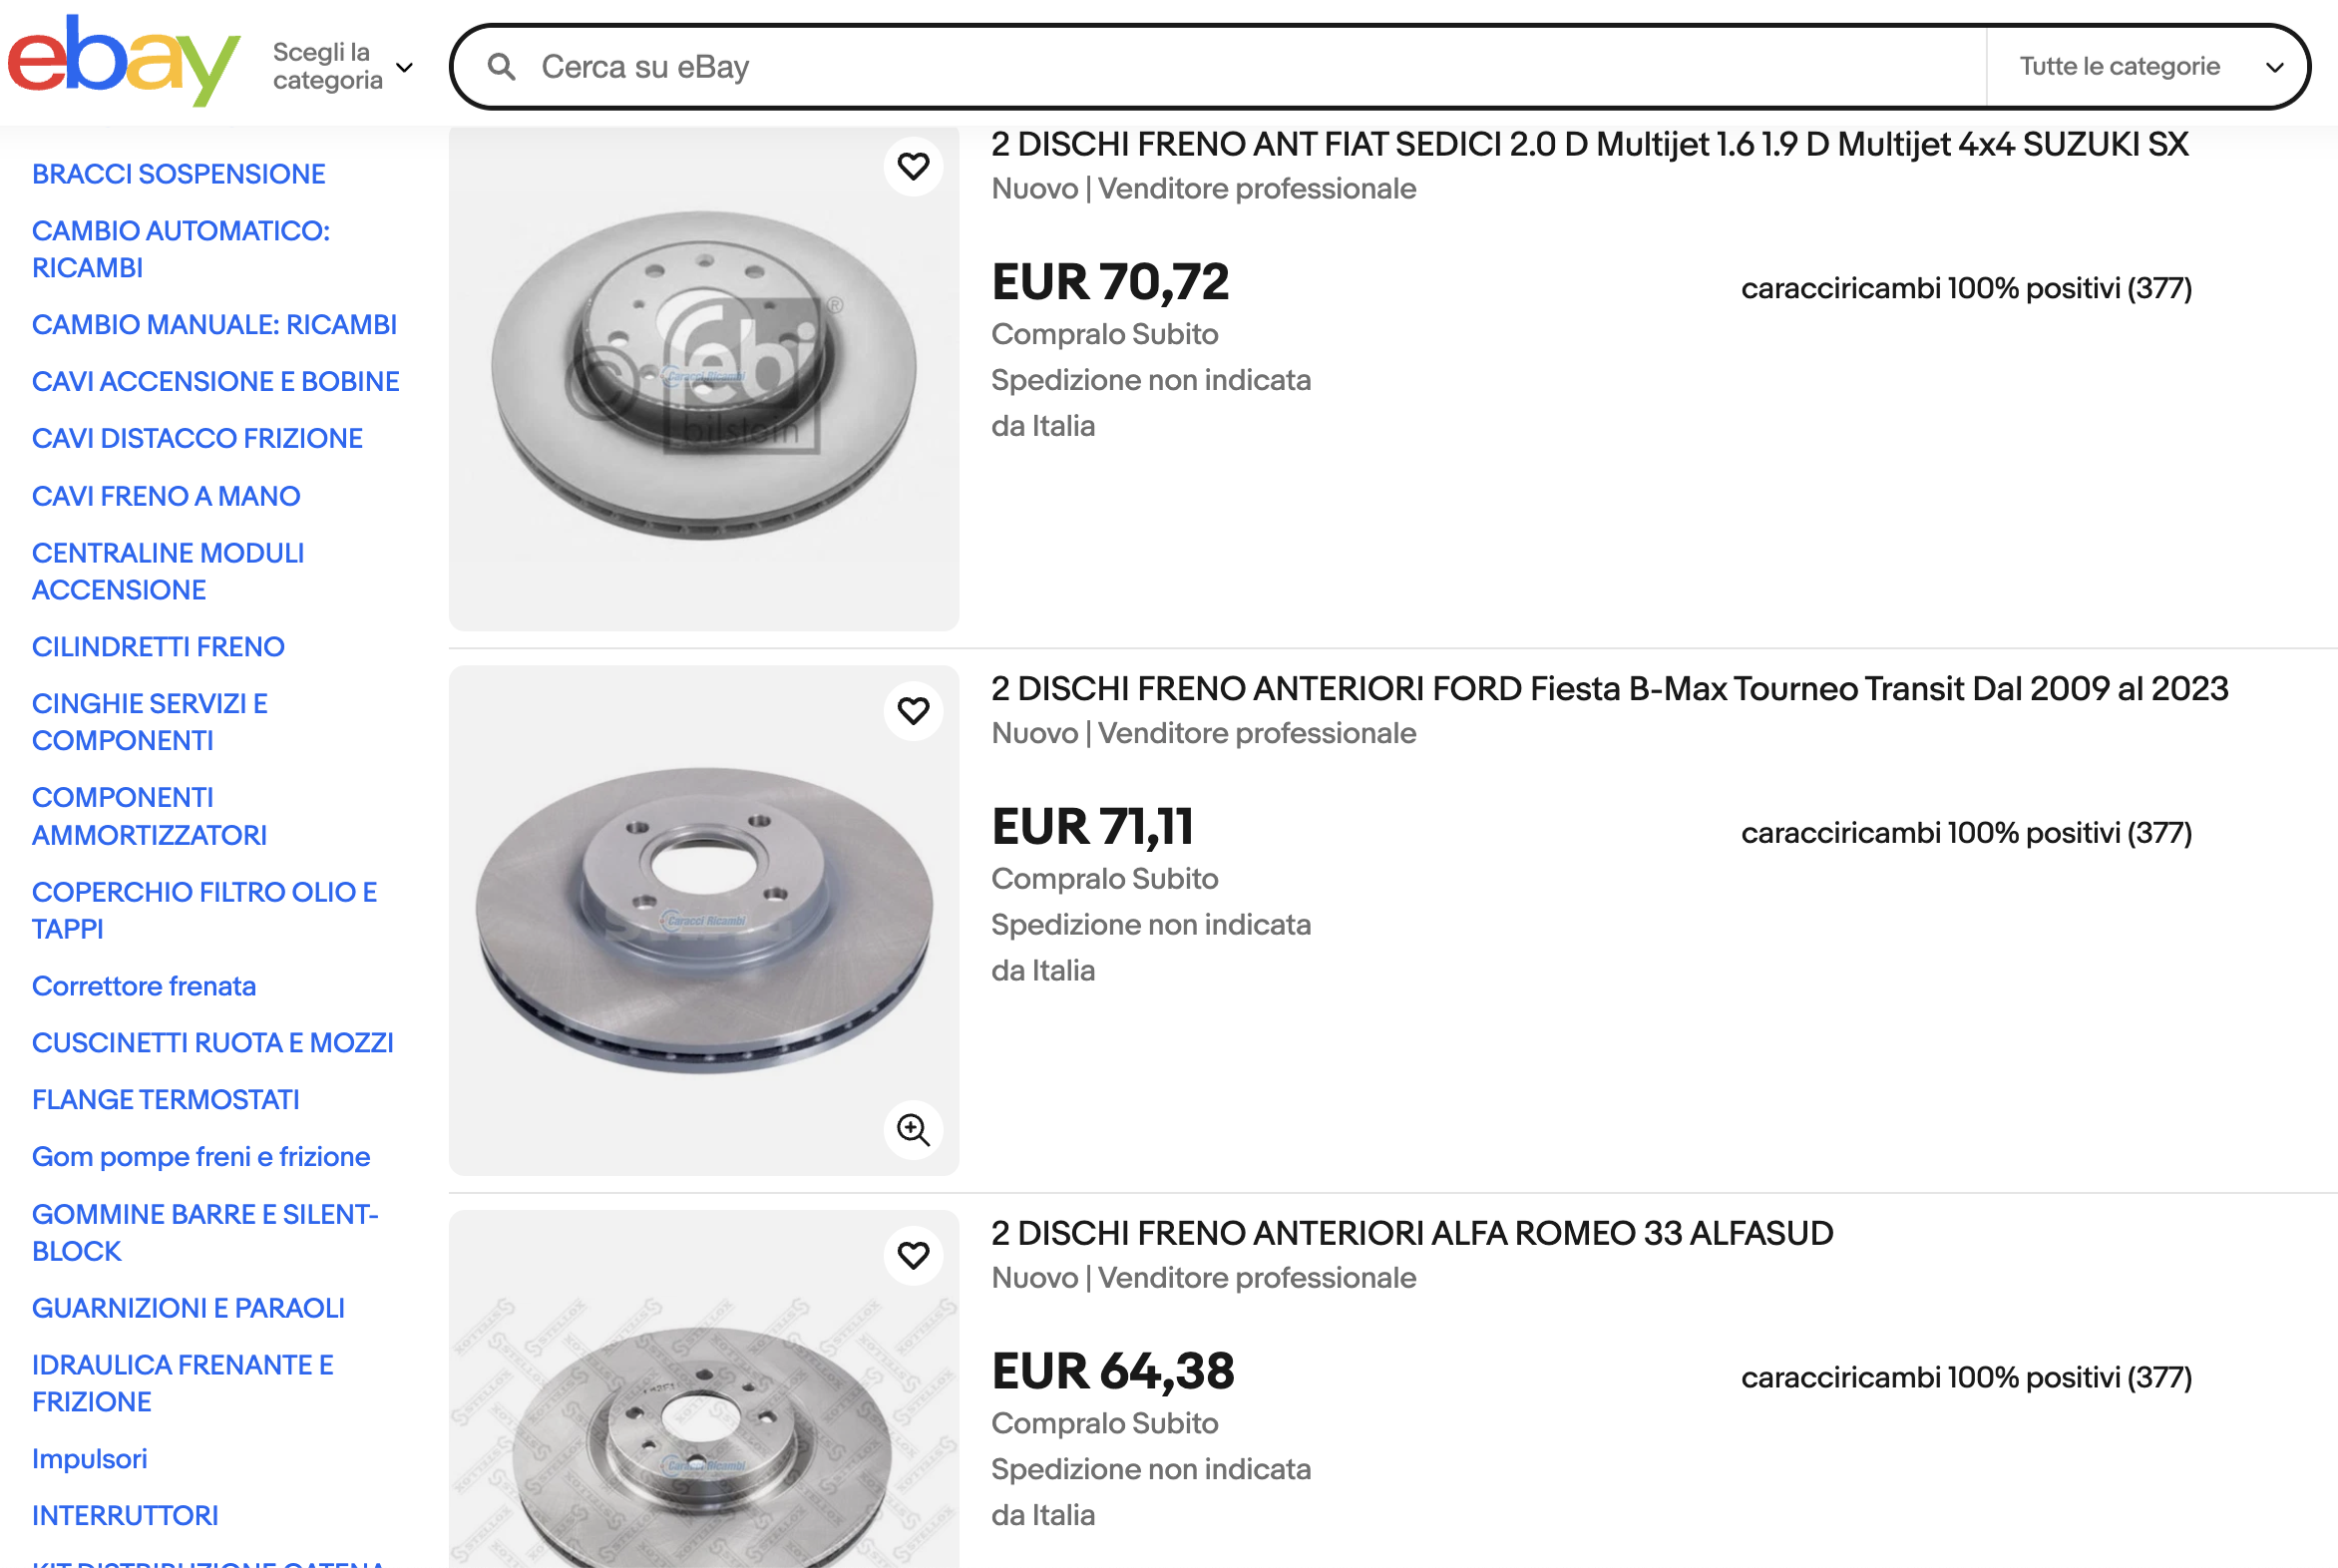Open the Fiat Sedici brake disc listing title
The image size is (2338, 1568).
point(1589,145)
